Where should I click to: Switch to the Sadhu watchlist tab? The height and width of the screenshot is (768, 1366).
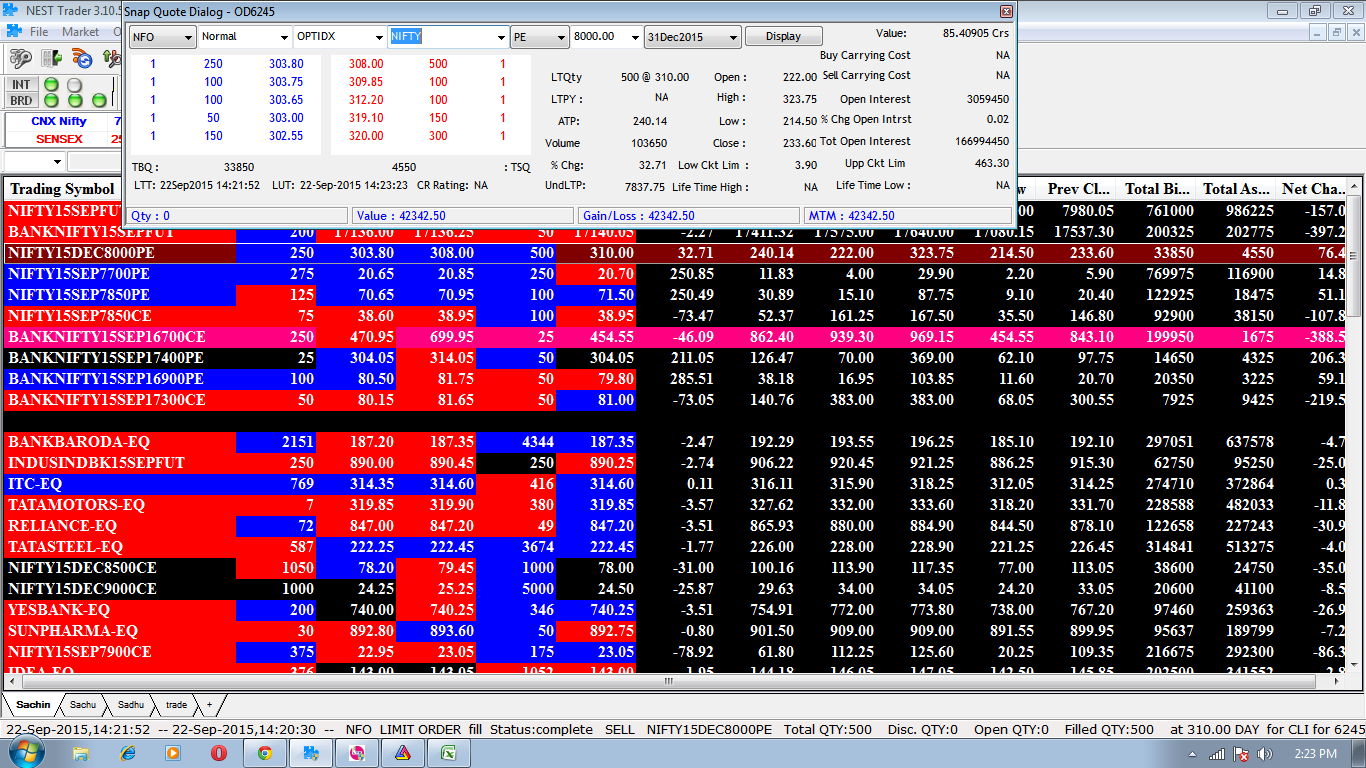point(131,705)
